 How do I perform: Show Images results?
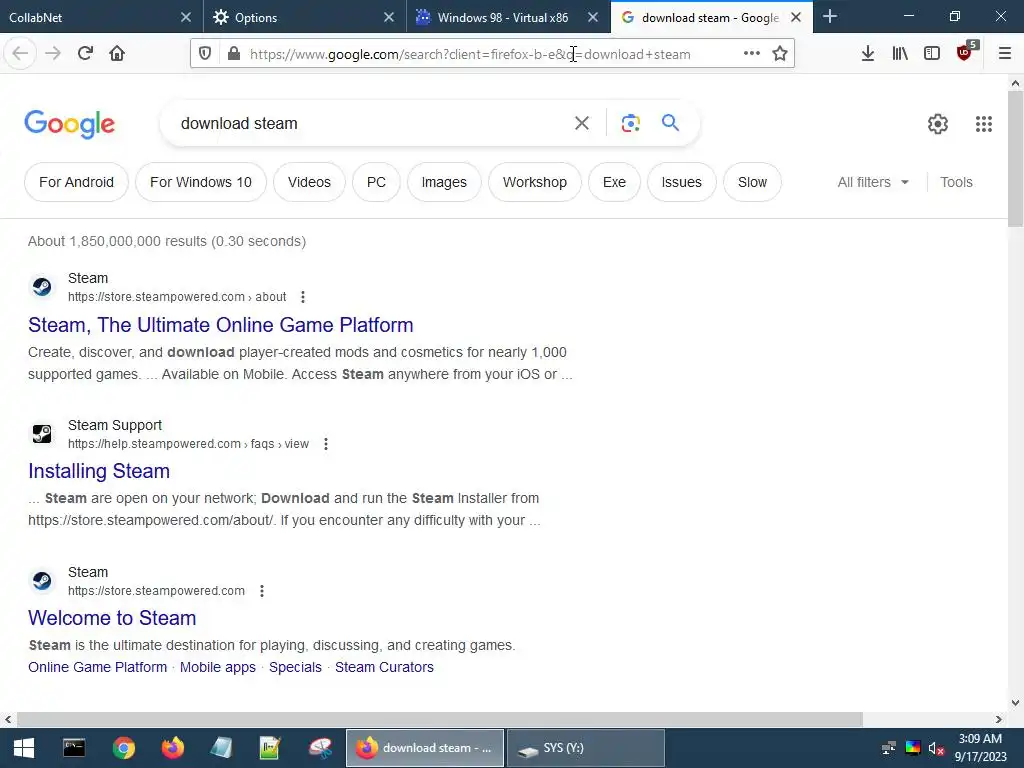coord(444,182)
